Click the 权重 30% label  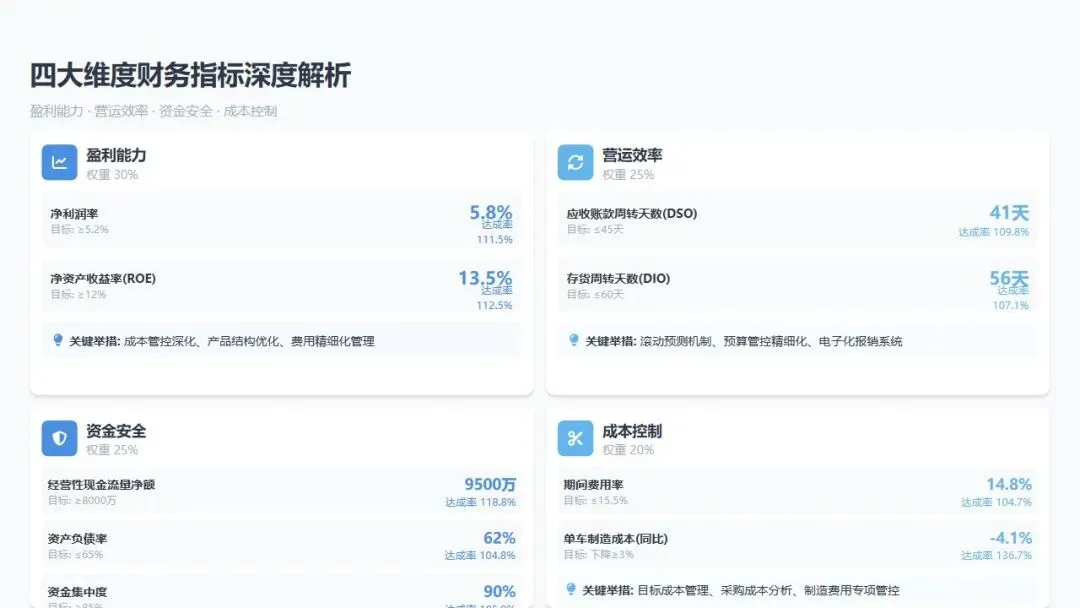(112, 175)
